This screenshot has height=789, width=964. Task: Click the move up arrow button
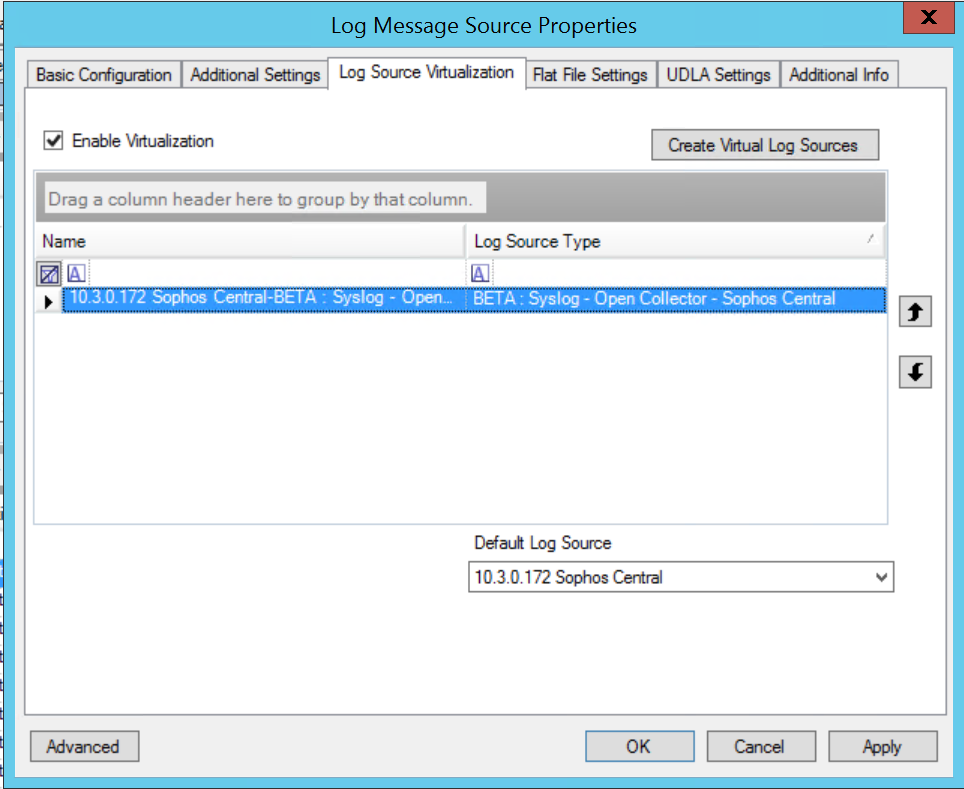pos(915,312)
